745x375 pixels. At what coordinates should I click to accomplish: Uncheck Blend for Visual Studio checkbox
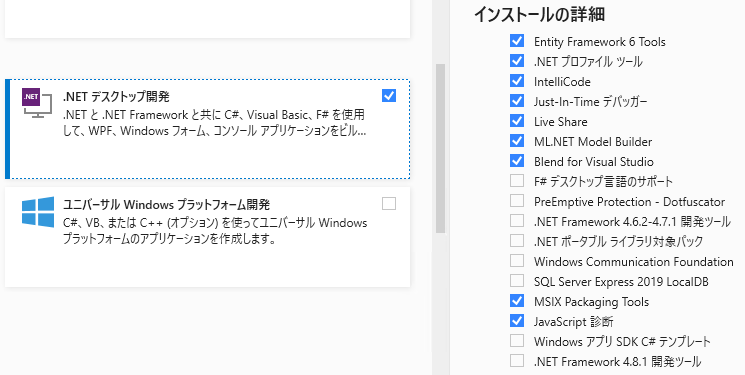pyautogui.click(x=517, y=161)
